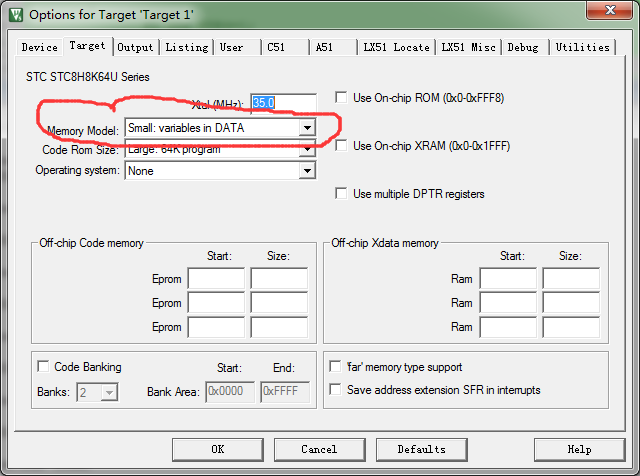
Task: Click second Ram Size field
Action: tap(571, 303)
